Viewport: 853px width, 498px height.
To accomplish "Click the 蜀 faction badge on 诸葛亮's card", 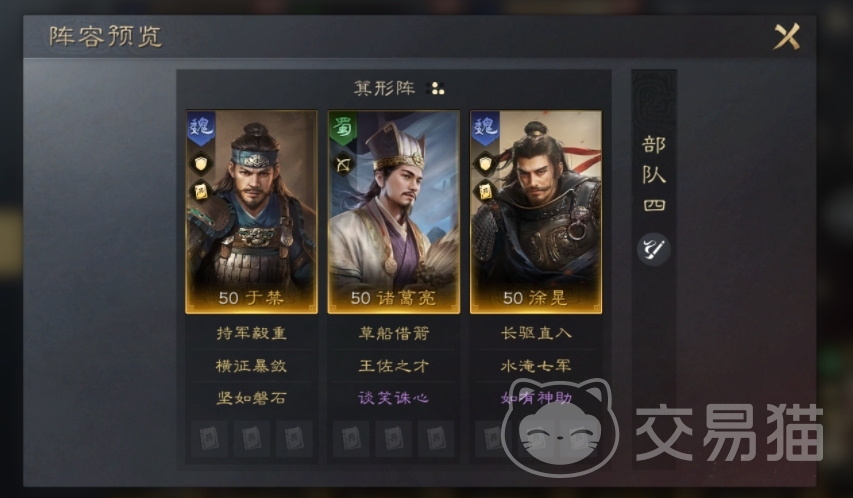I will pyautogui.click(x=343, y=128).
